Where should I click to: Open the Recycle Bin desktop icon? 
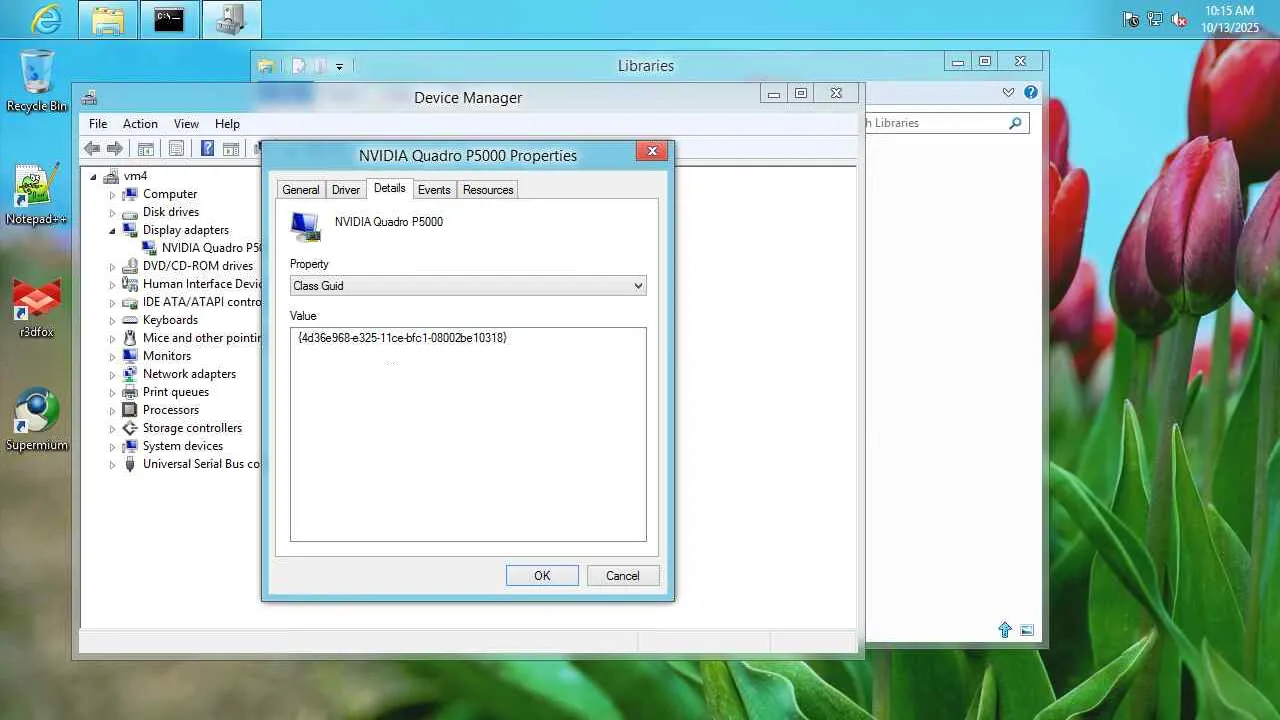(37, 80)
